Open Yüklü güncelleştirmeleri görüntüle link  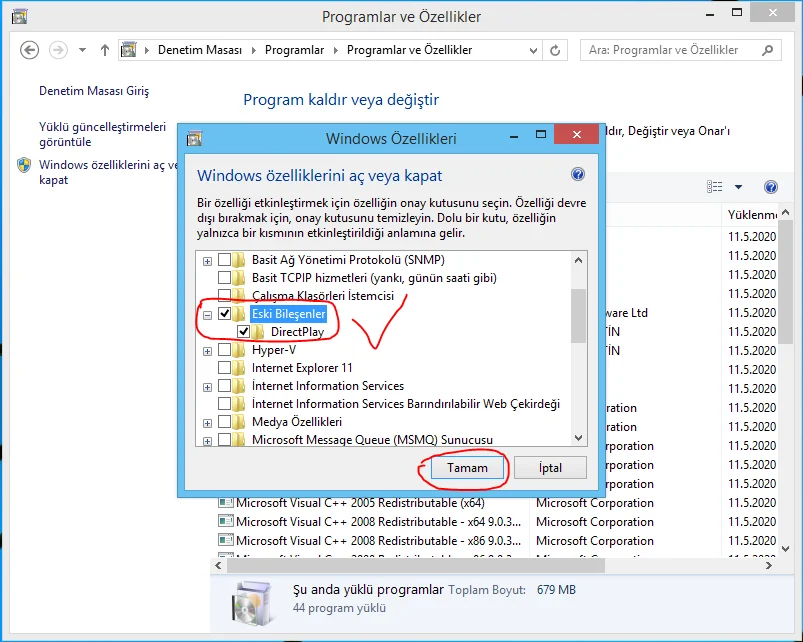(103, 134)
